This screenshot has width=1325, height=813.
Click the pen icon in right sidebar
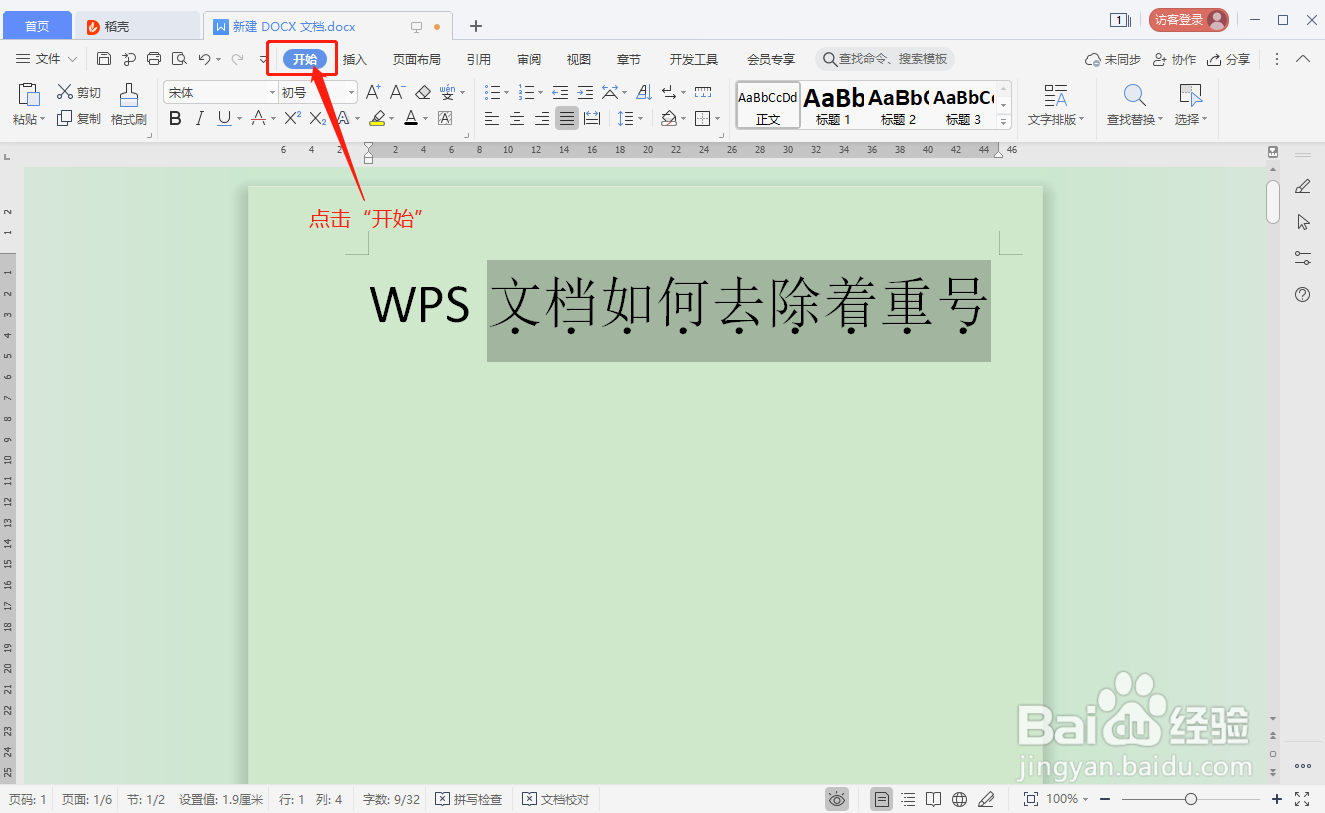point(1302,186)
